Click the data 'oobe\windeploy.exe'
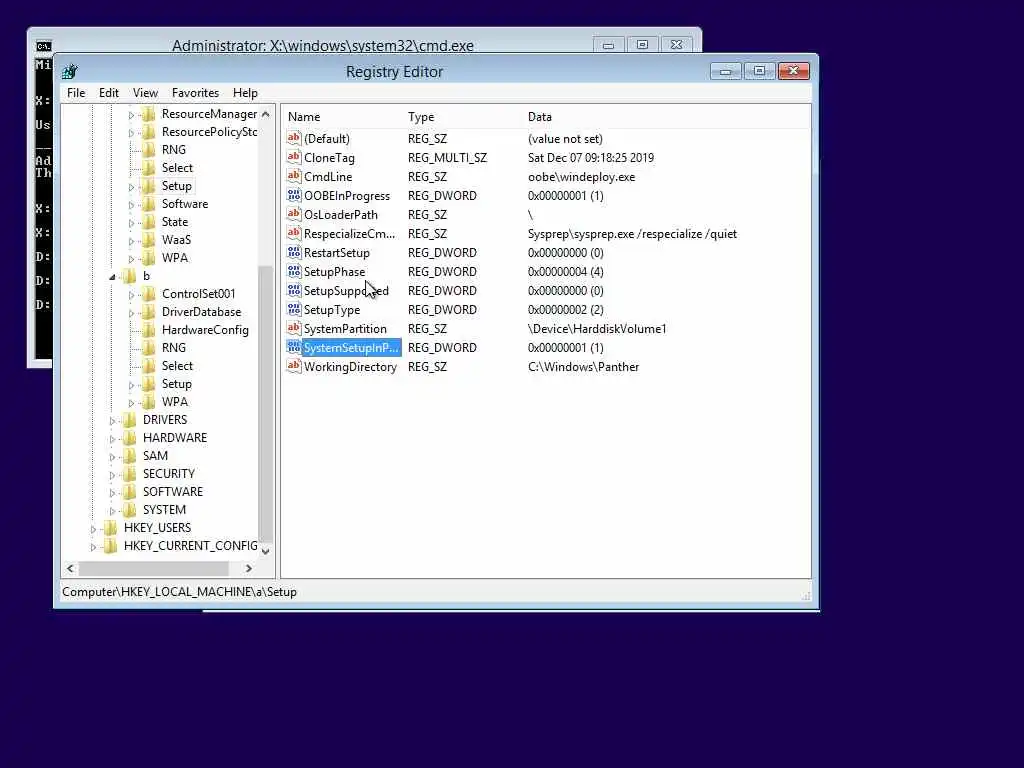1024x768 pixels. 581,177
